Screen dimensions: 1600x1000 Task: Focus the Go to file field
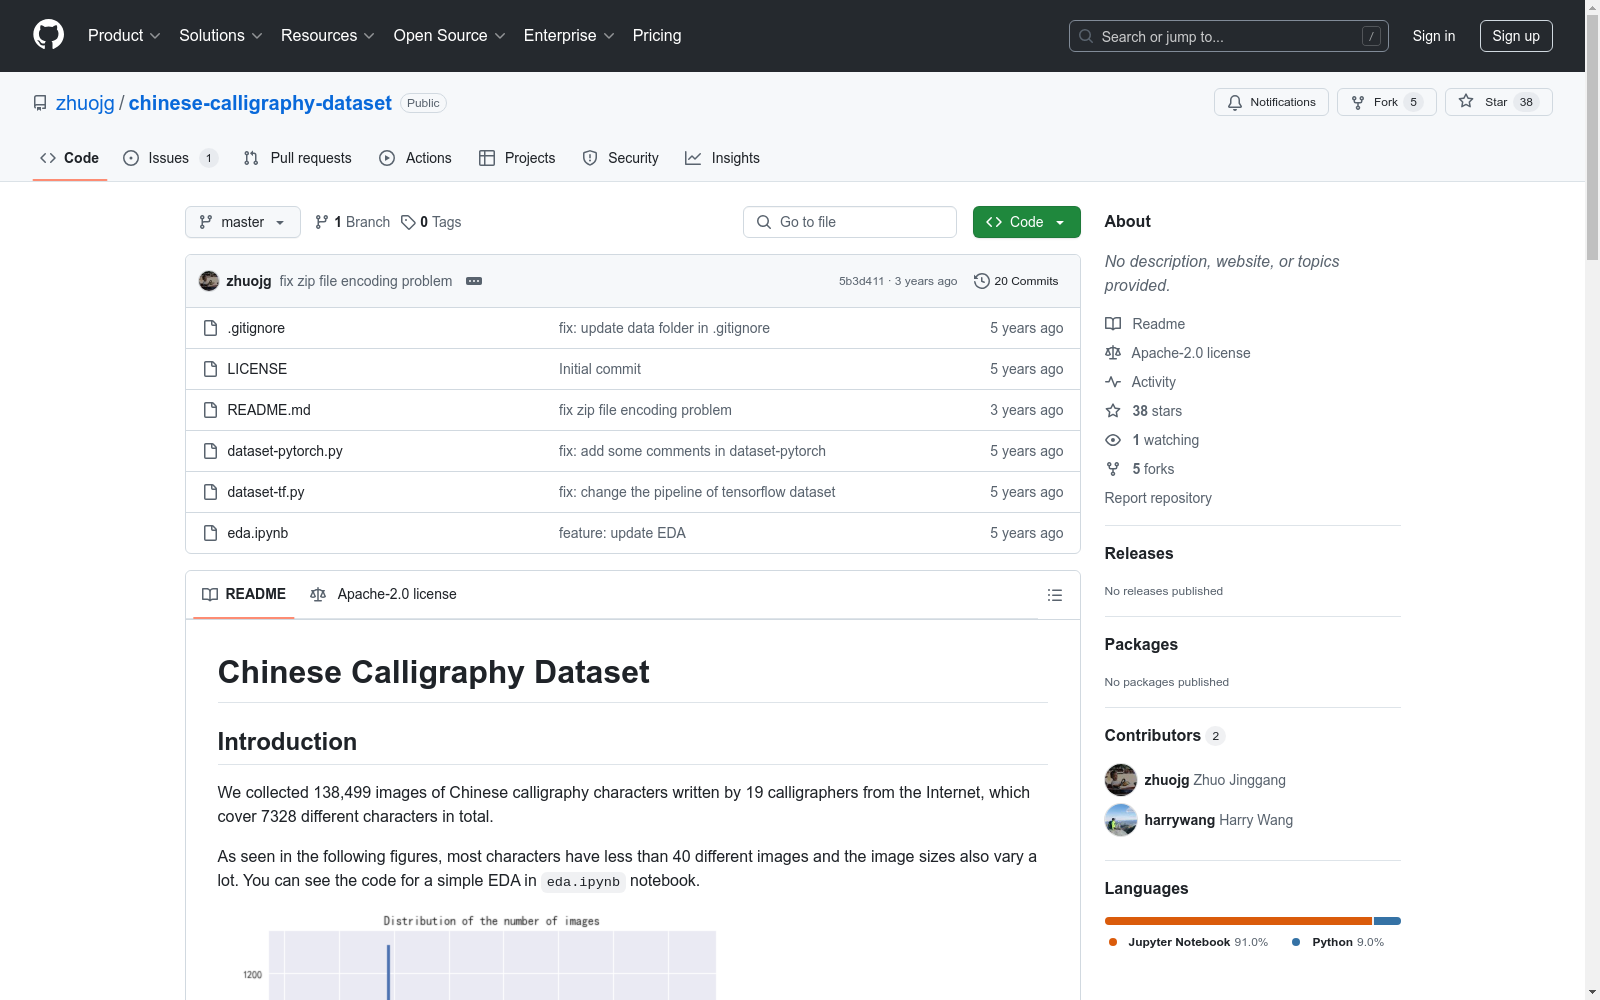click(x=850, y=222)
